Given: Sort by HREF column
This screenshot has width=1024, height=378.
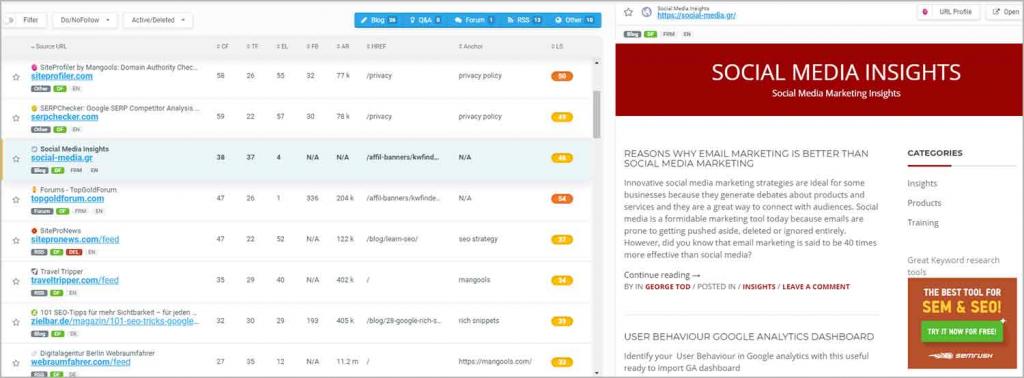Looking at the screenshot, I should click(377, 46).
